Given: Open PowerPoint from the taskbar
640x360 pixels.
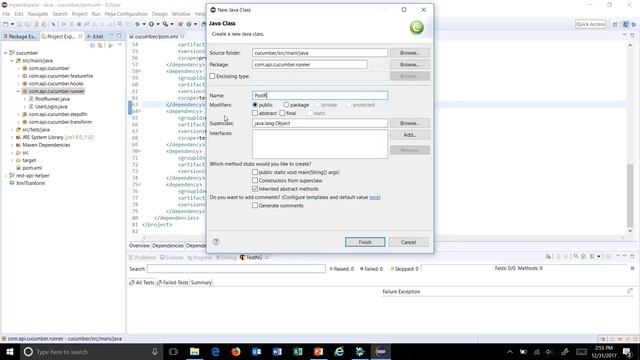Looking at the screenshot, I should coord(318,351).
